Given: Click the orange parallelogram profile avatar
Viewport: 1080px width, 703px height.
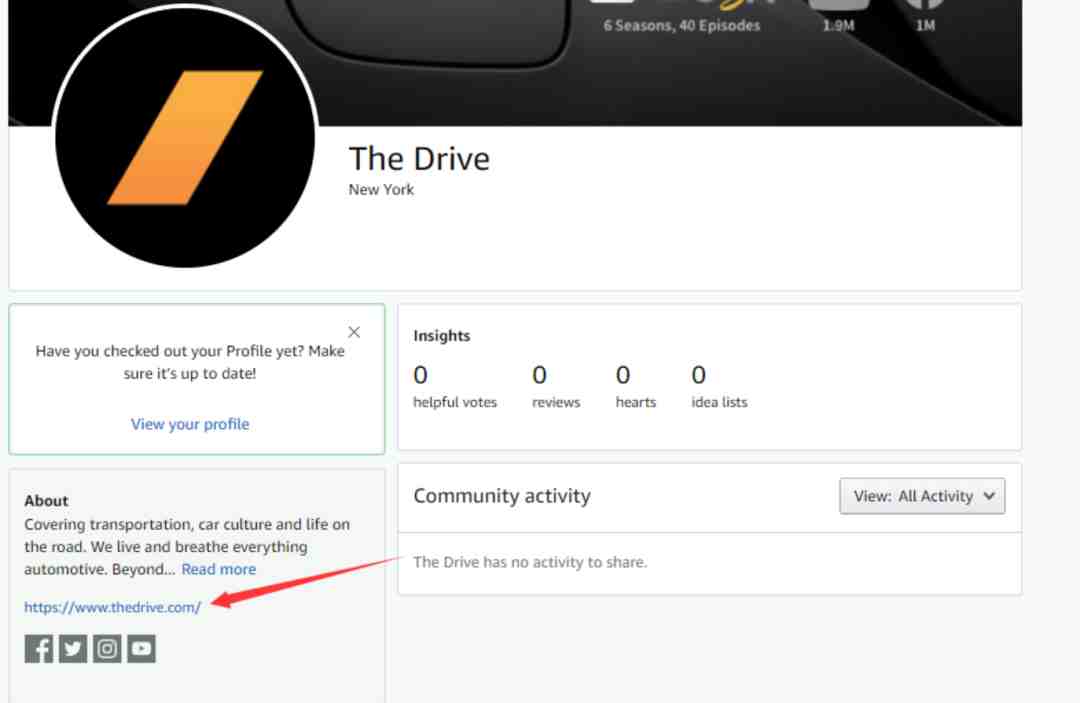Looking at the screenshot, I should (x=185, y=137).
